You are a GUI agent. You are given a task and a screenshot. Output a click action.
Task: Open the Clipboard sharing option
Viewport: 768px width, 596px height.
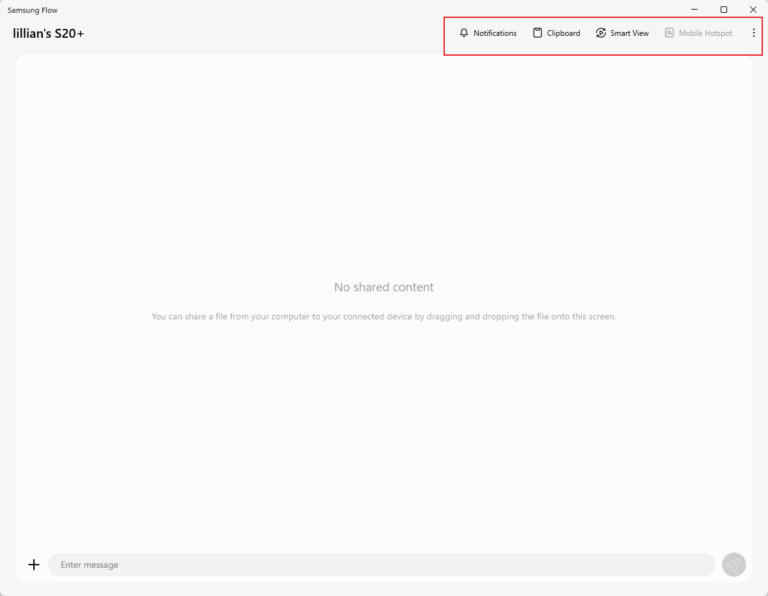coord(556,33)
